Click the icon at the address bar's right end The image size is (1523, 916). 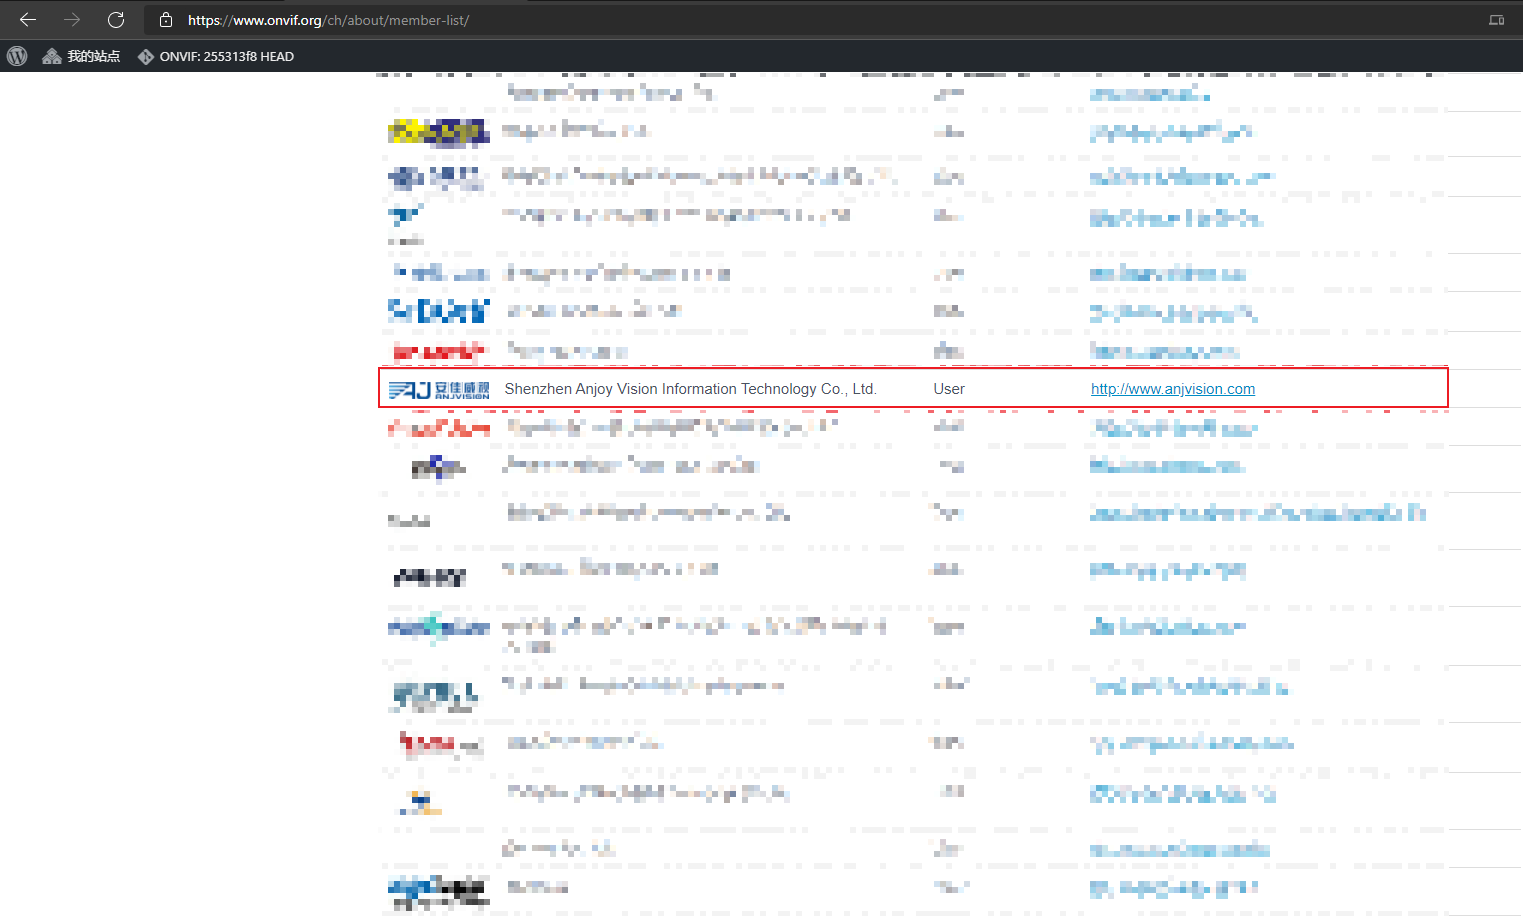pos(1496,20)
